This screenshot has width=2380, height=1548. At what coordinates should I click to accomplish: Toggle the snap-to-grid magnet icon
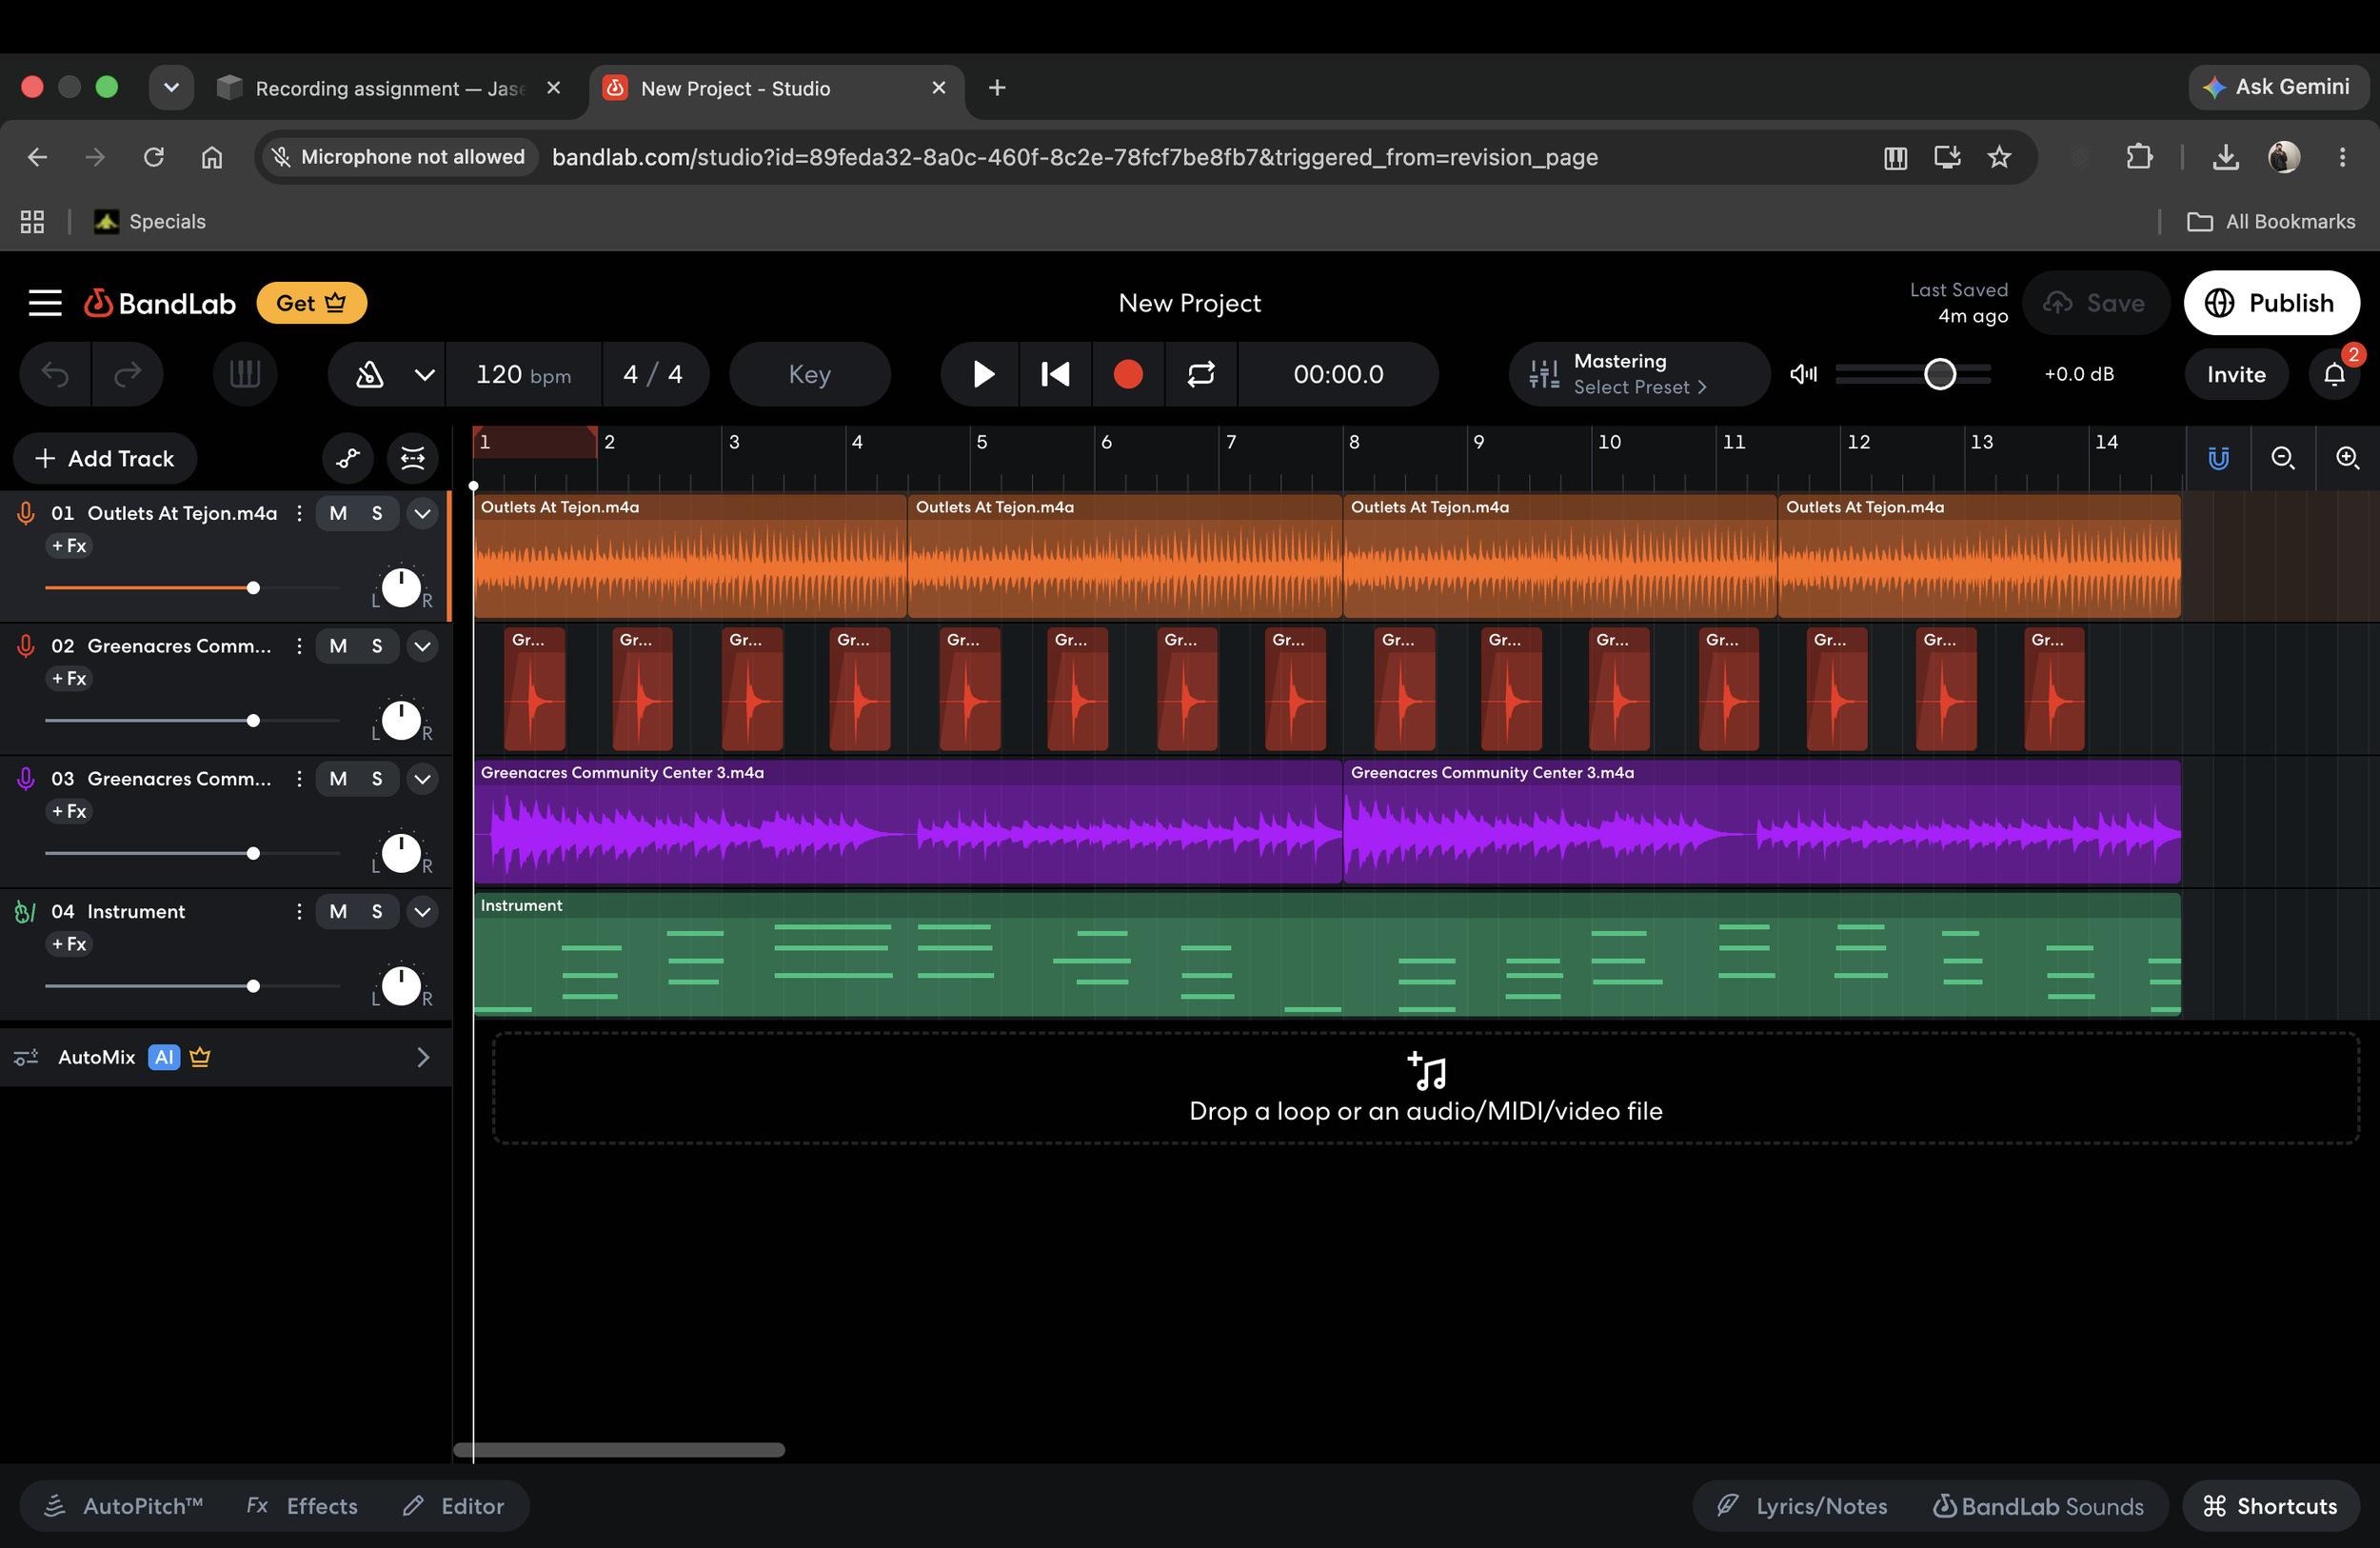[2218, 458]
